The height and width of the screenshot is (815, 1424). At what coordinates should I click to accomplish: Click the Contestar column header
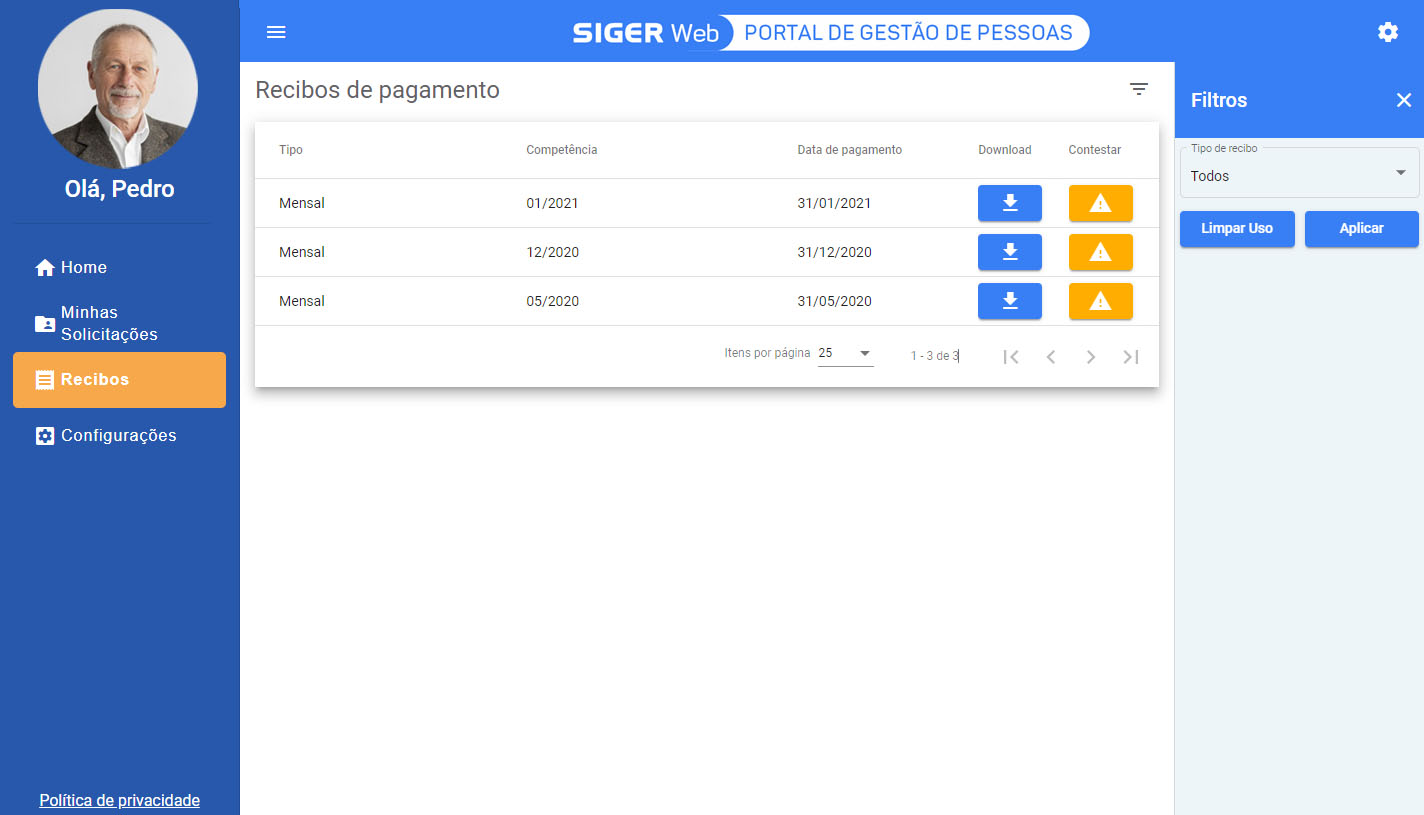coord(1095,150)
